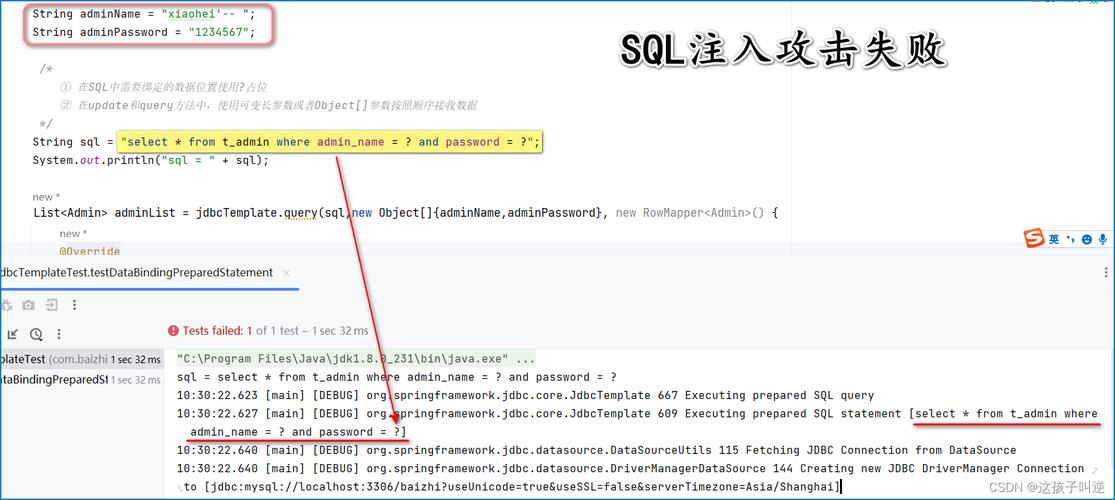Click the jdbc:mysql://localhost:3306/baizhi URL in console

point(521,487)
